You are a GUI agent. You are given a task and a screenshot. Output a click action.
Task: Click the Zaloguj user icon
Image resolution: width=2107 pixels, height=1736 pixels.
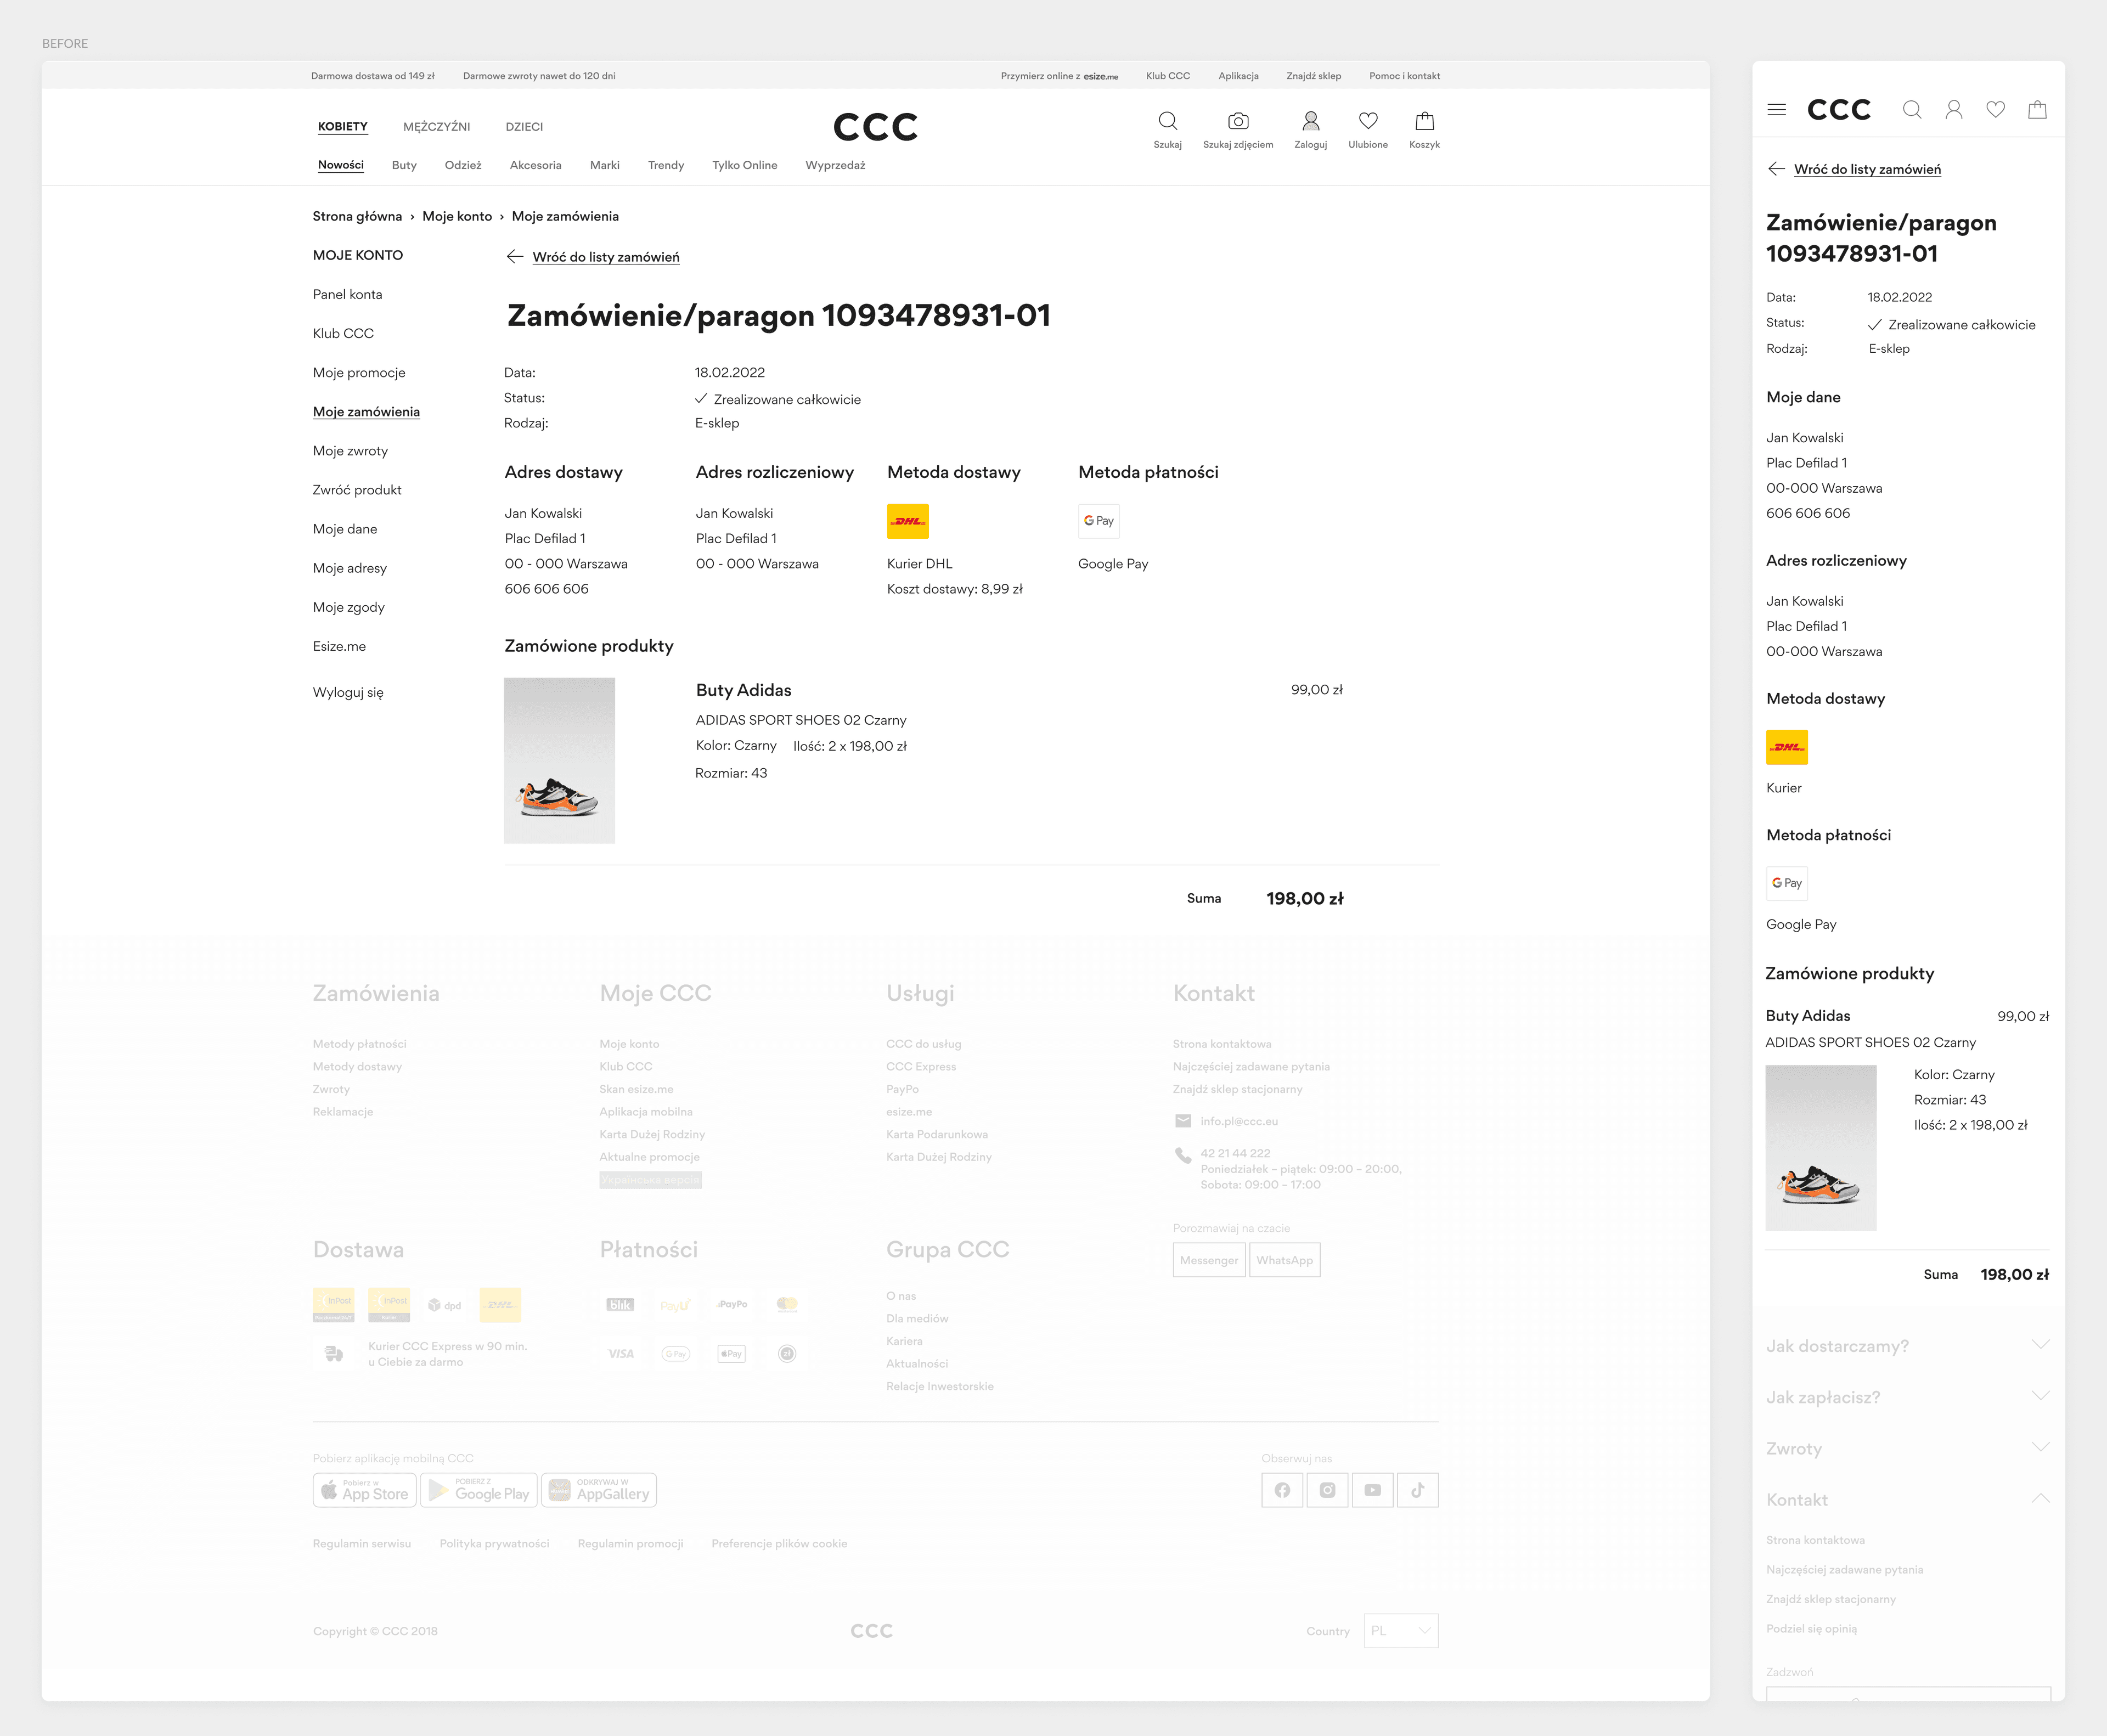tap(1310, 122)
